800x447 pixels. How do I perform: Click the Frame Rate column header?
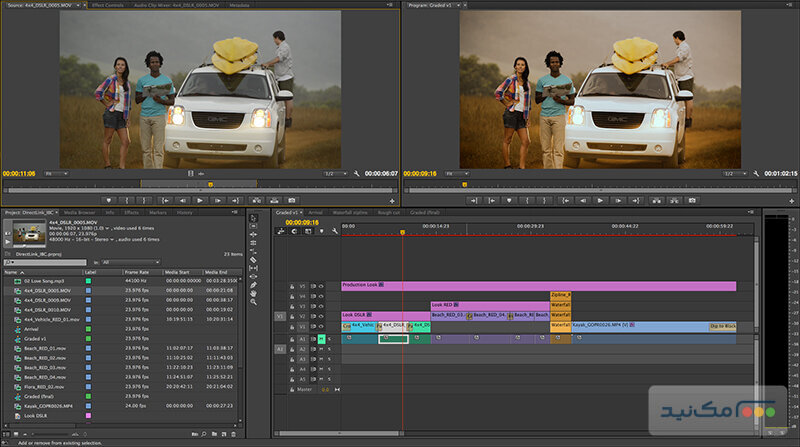click(142, 272)
